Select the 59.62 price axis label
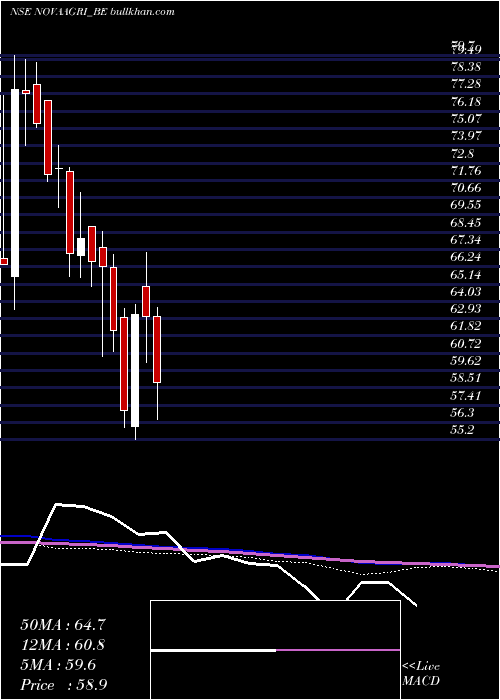 pyautogui.click(x=466, y=361)
